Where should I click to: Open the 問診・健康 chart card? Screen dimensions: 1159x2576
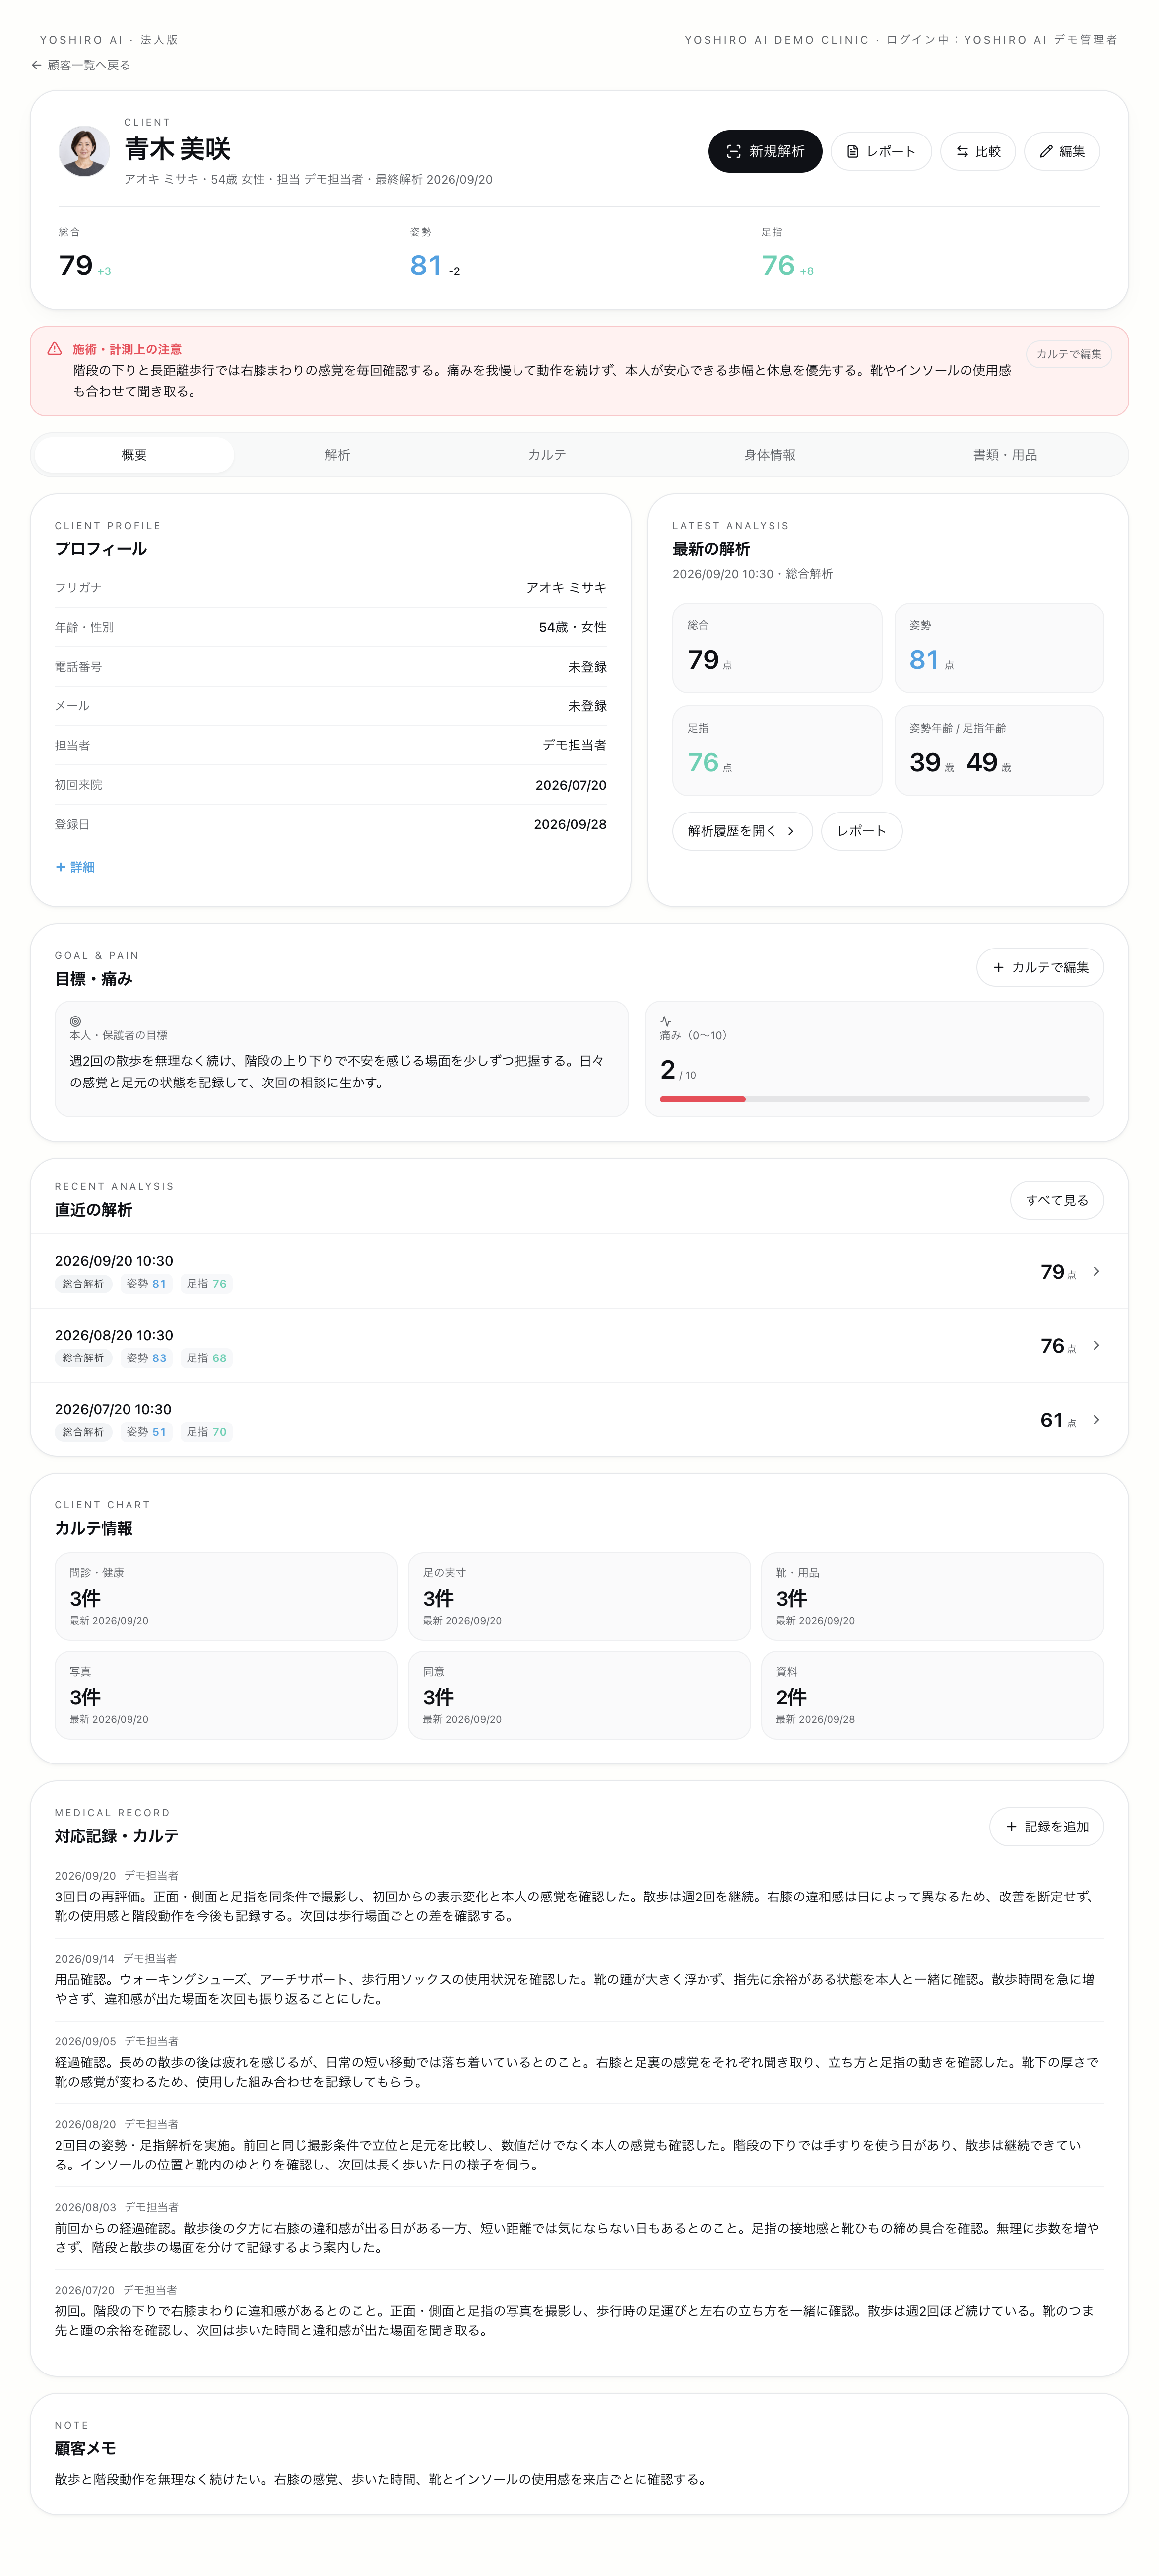pyautogui.click(x=226, y=1596)
